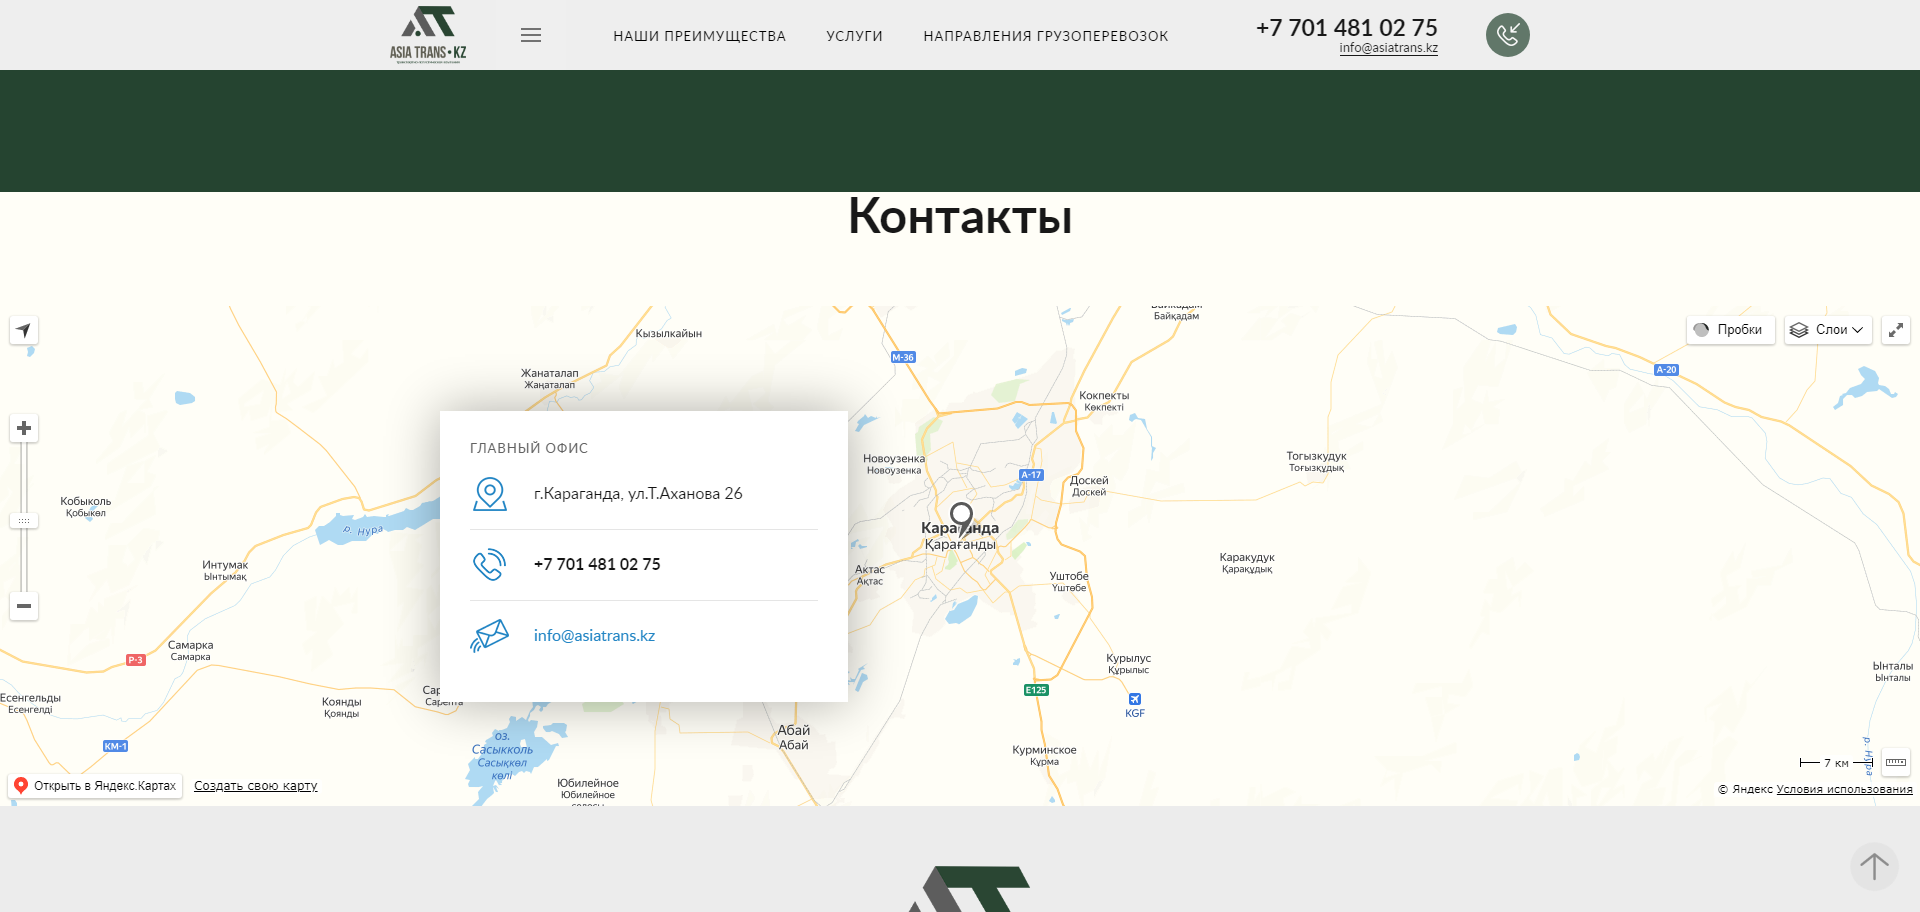The width and height of the screenshot is (1920, 912).
Task: Click the scroll-to-top arrow button
Action: coord(1875,866)
